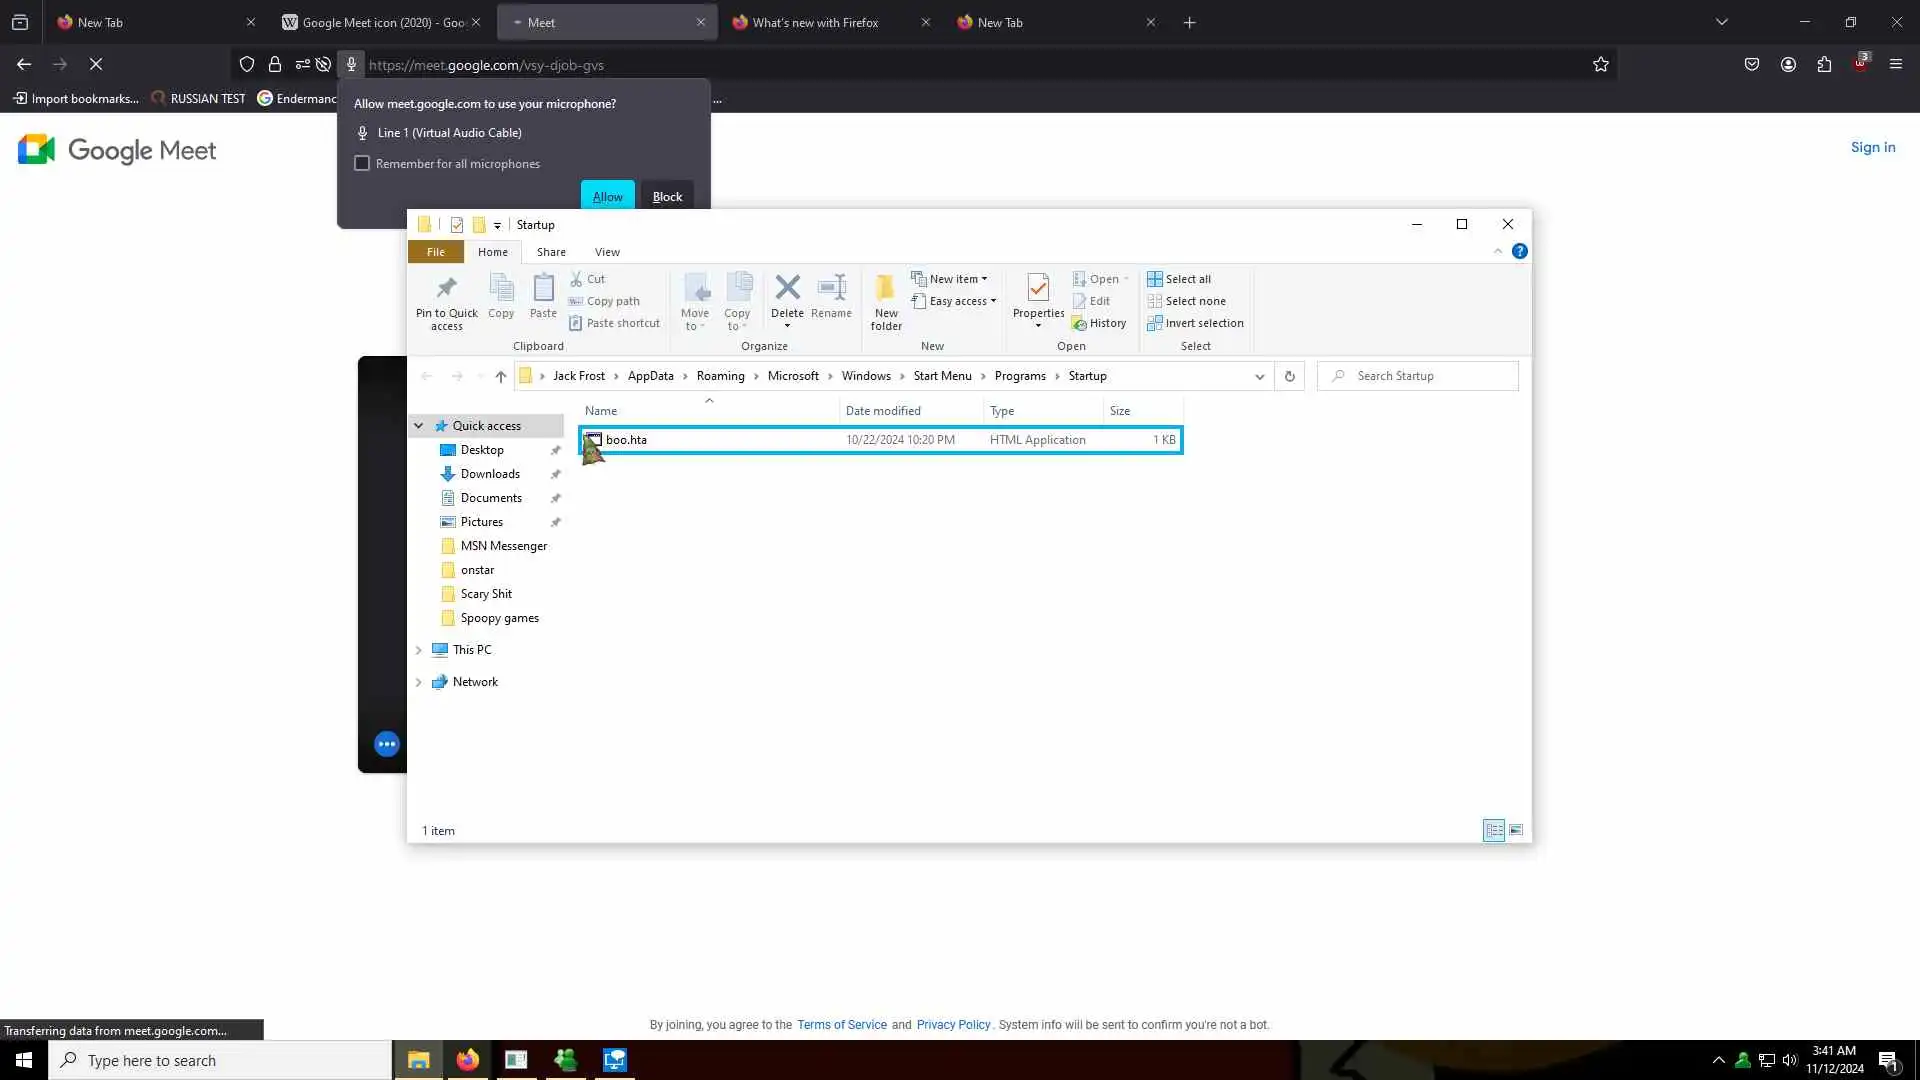The width and height of the screenshot is (1920, 1080).
Task: Bookmark page with the star icon
Action: pyautogui.click(x=1600, y=65)
